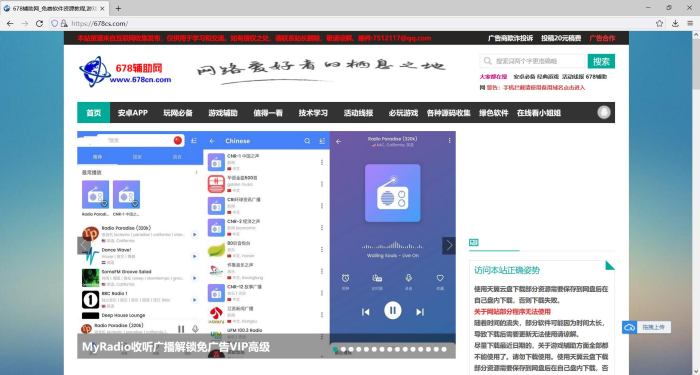
Task: Open the 安卓APP nav item
Action: pyautogui.click(x=133, y=113)
